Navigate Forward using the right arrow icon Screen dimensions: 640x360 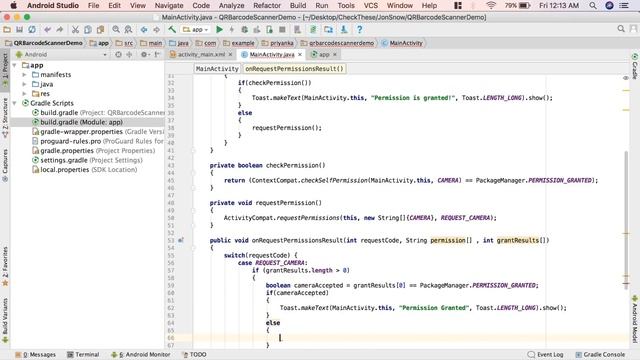click(x=156, y=29)
